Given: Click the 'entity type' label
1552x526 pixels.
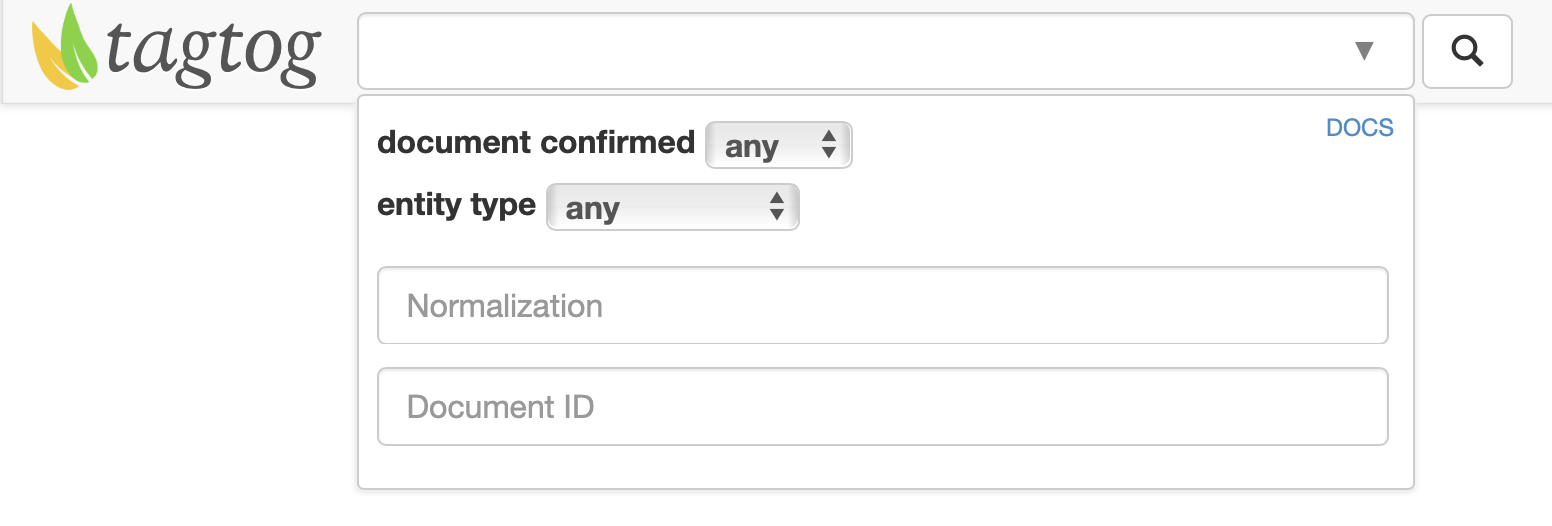Looking at the screenshot, I should pyautogui.click(x=456, y=205).
